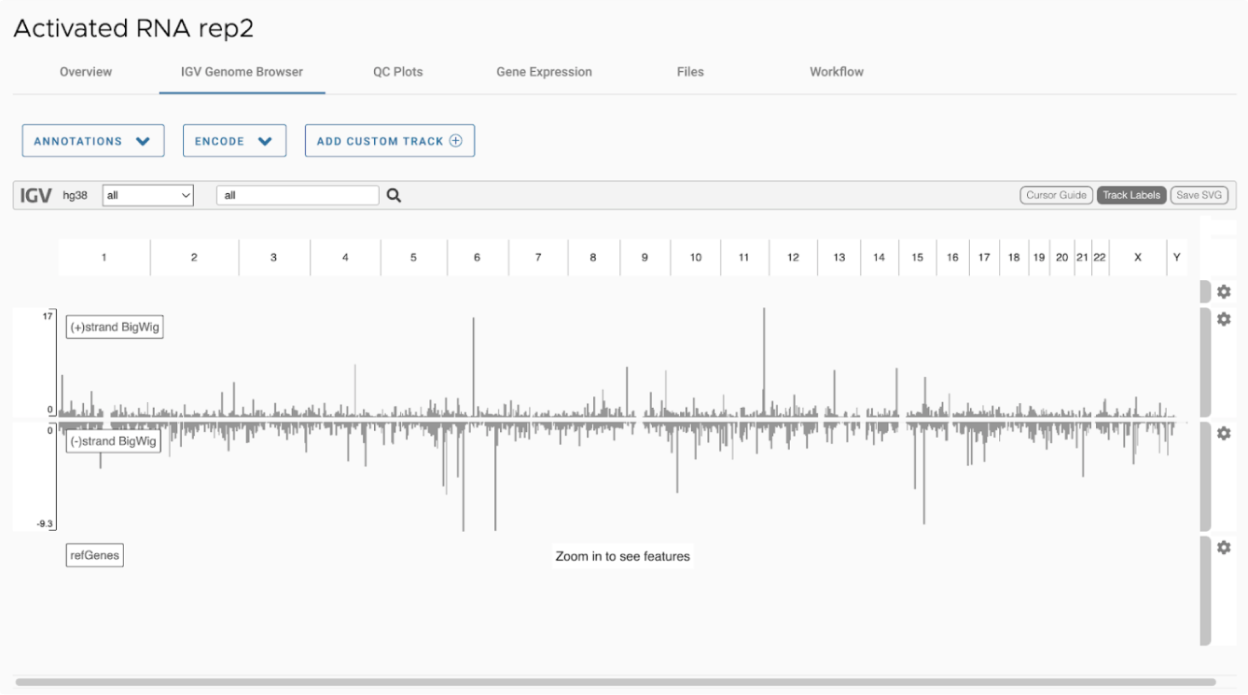Click the IGV logo
Image resolution: width=1248 pixels, height=695 pixels.
(x=36, y=196)
